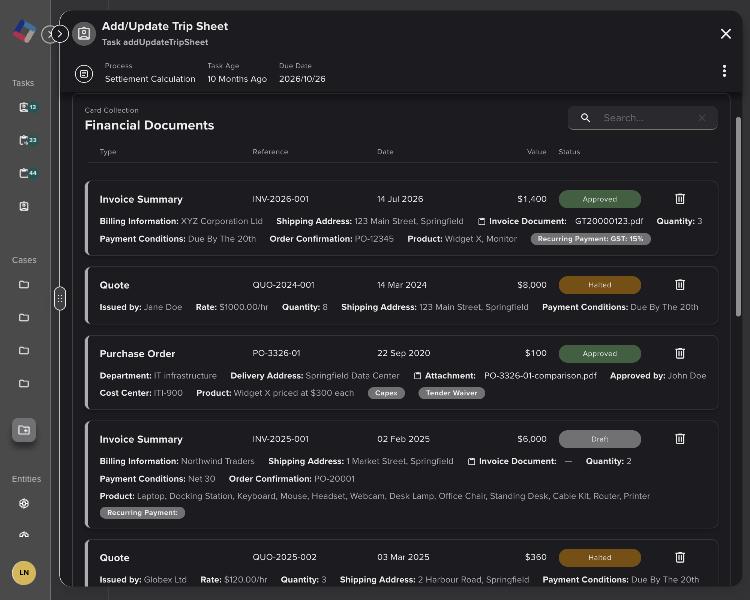
Task: Click Approved status of INV-2026-001
Action: tap(600, 199)
